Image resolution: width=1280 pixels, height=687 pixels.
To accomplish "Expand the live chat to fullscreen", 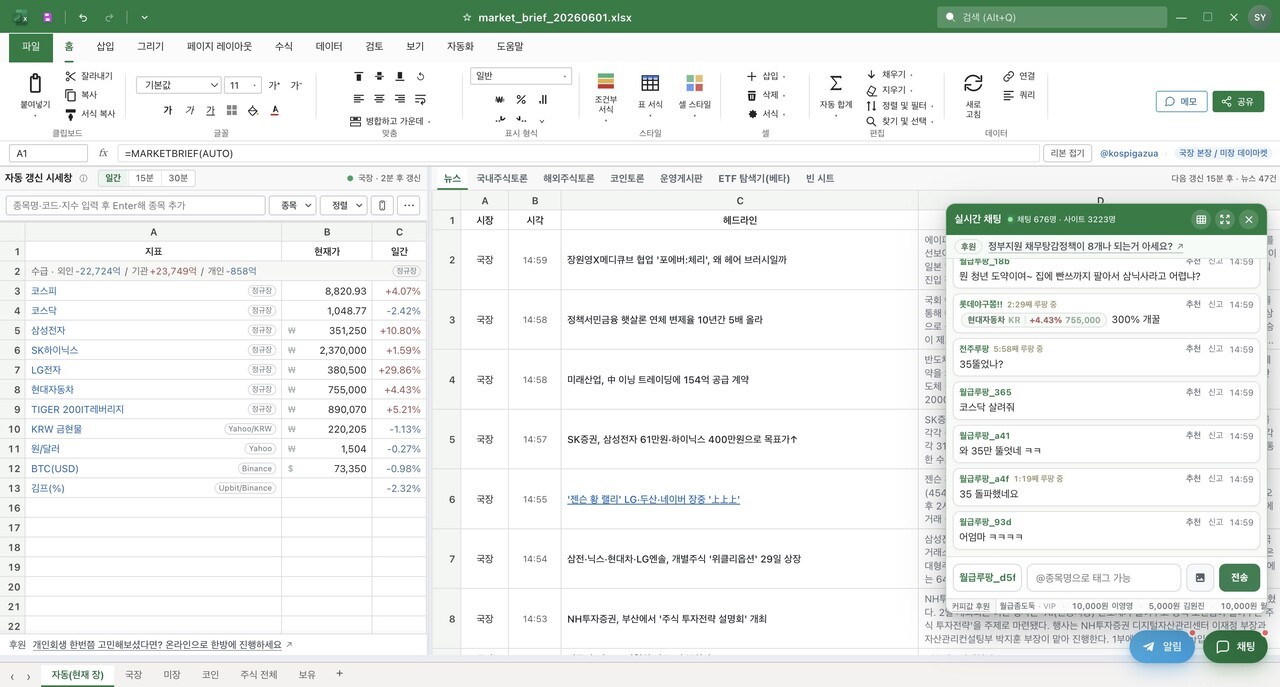I will [x=1225, y=219].
